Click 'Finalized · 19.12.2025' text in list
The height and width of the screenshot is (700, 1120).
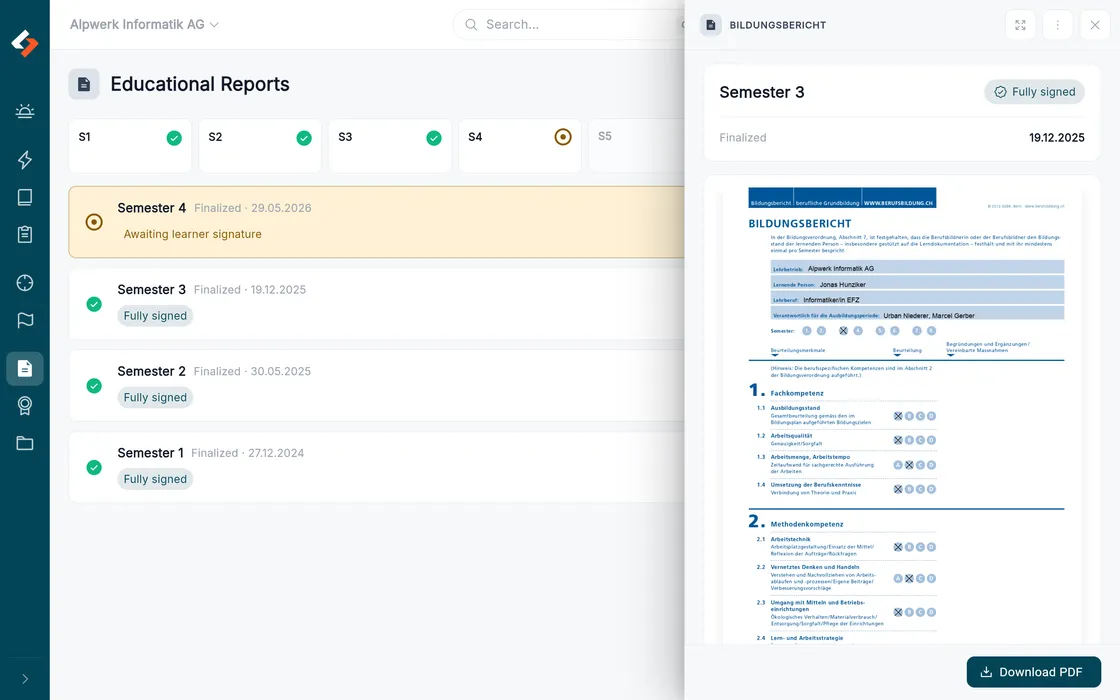[250, 289]
